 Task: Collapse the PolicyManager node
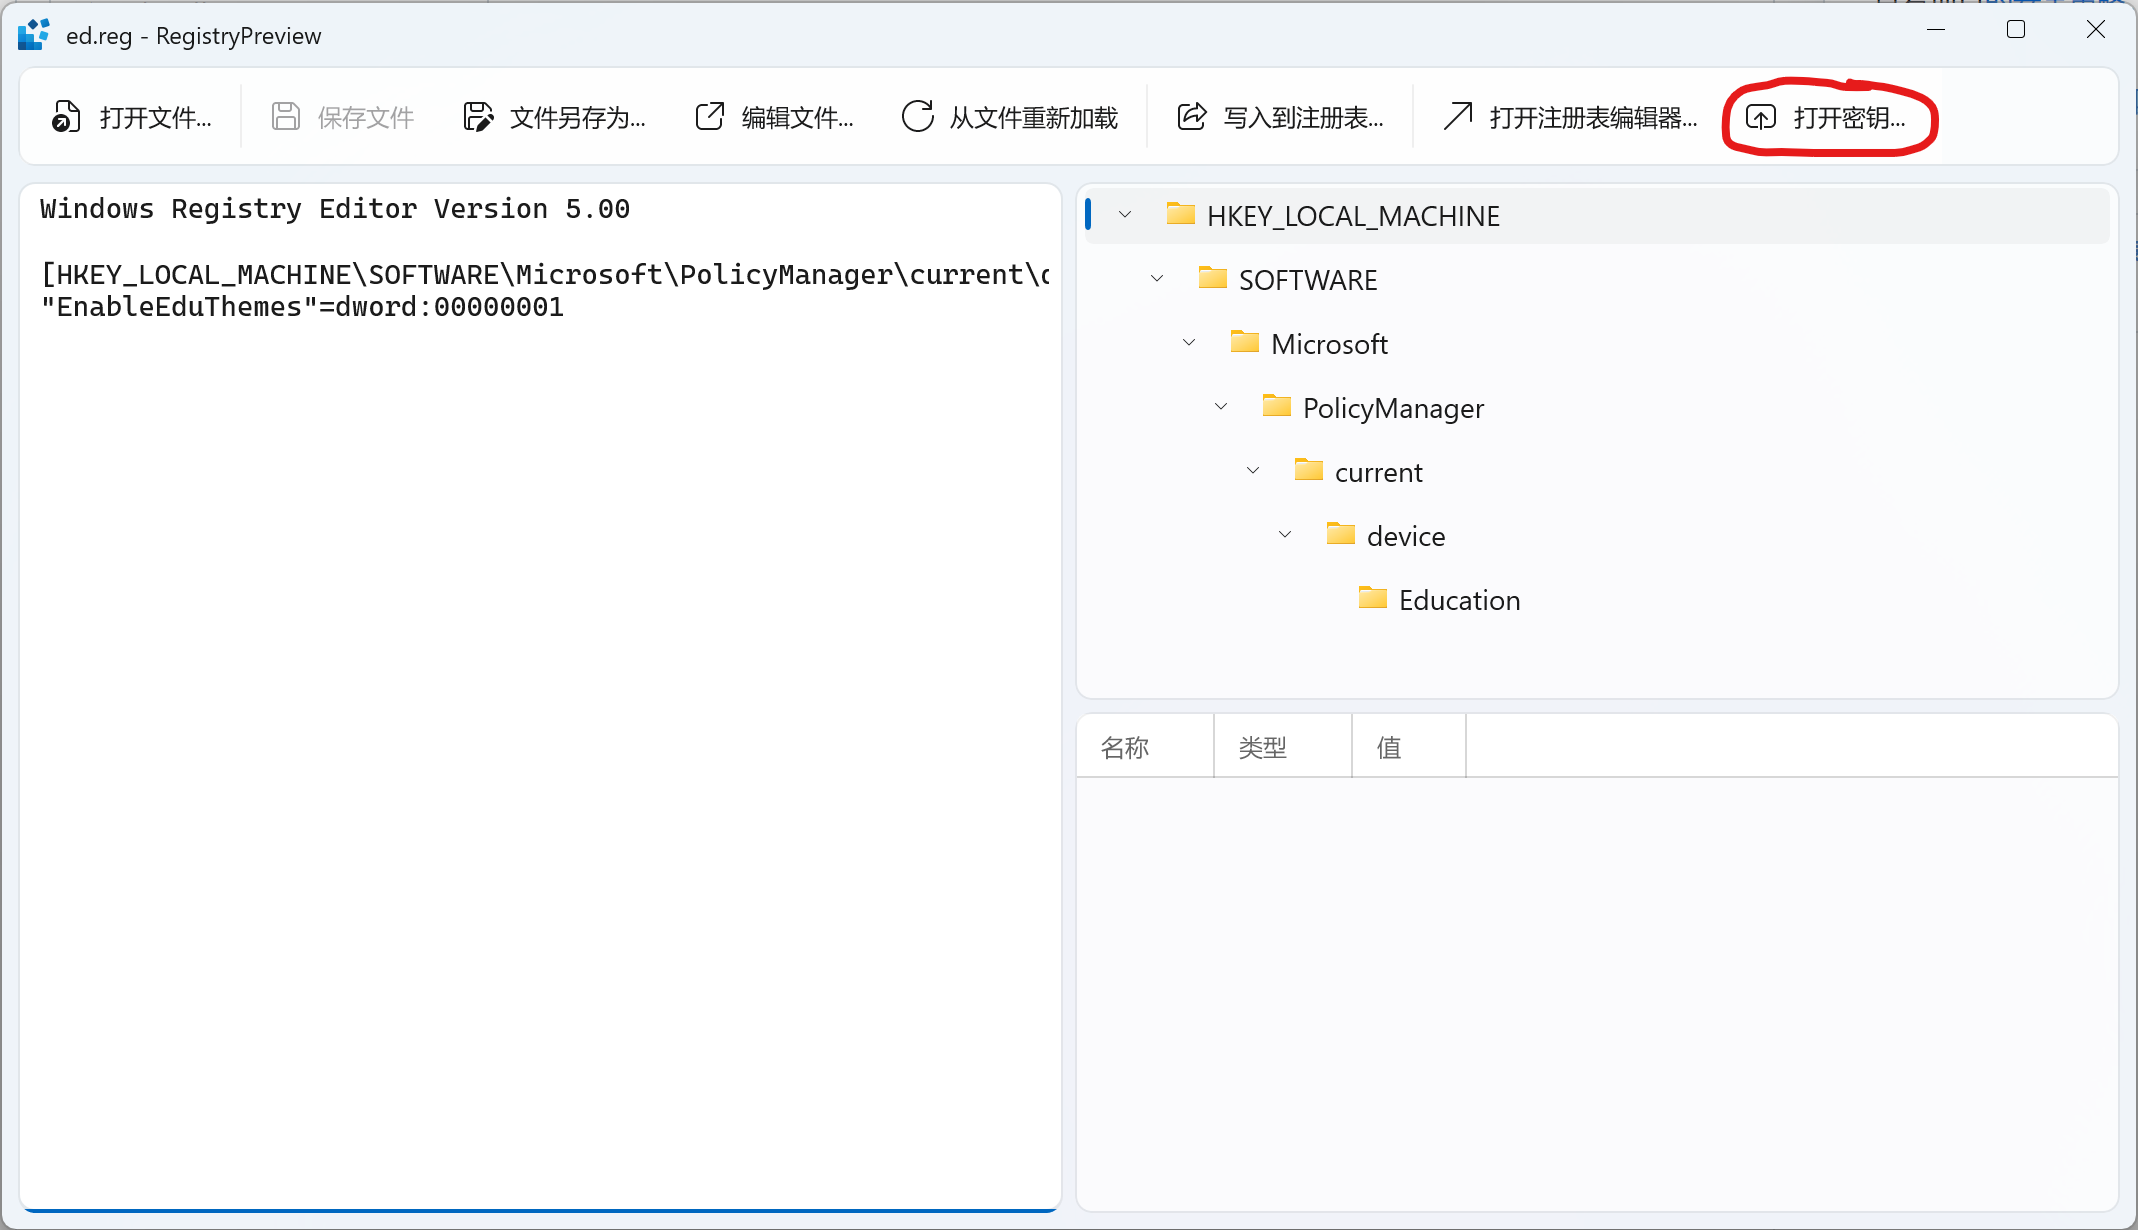[x=1220, y=406]
